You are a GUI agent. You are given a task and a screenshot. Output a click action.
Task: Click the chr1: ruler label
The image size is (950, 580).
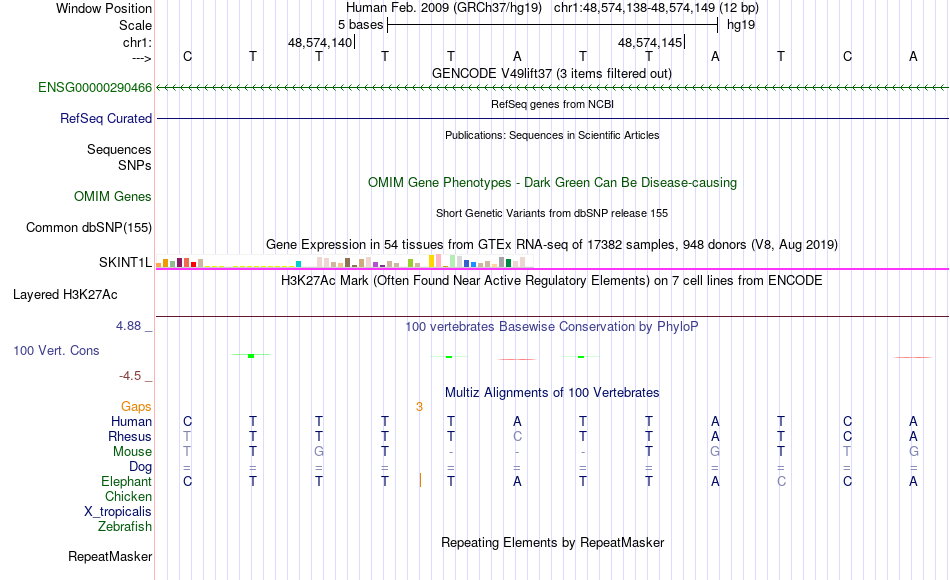click(x=137, y=42)
